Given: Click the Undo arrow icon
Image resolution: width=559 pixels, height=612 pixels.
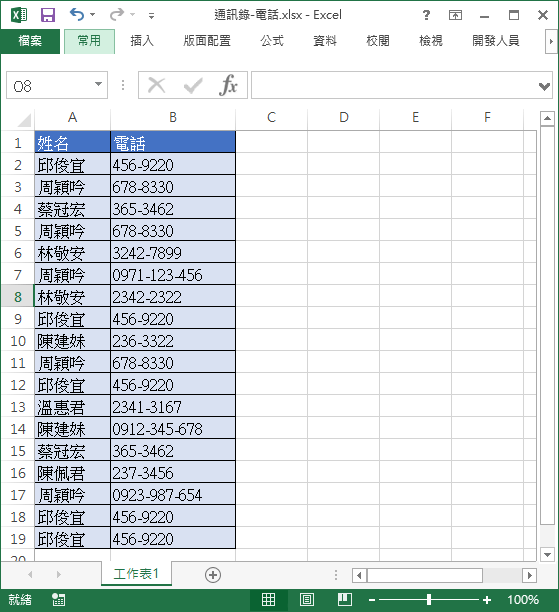Looking at the screenshot, I should pos(77,15).
